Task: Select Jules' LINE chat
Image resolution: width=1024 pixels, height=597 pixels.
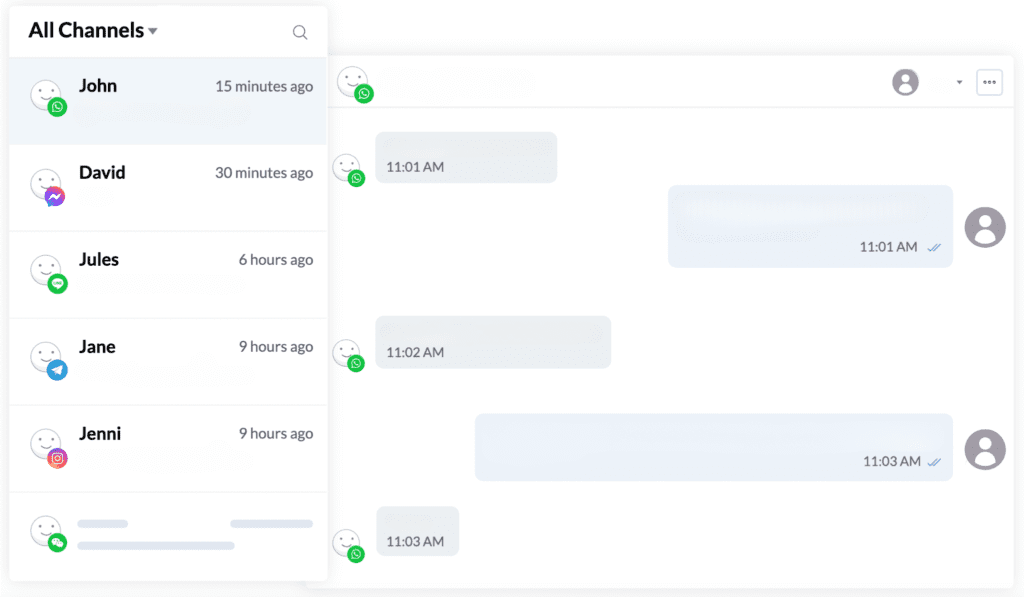Action: [x=168, y=274]
